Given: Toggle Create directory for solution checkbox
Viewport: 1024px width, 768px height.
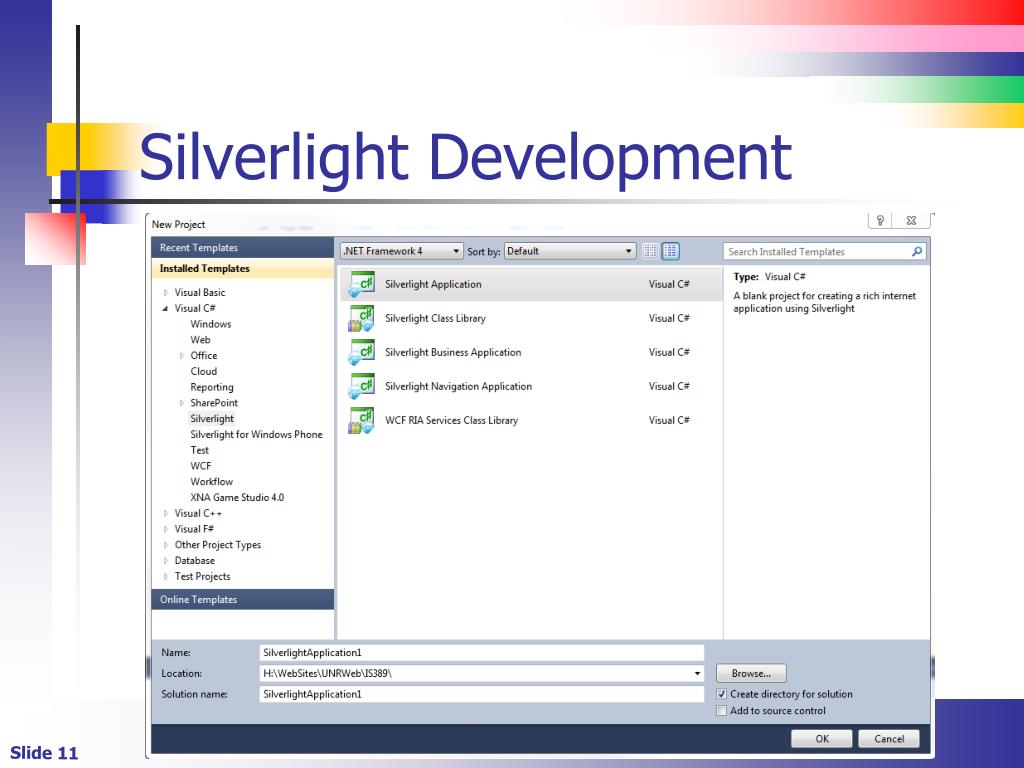Looking at the screenshot, I should 722,694.
